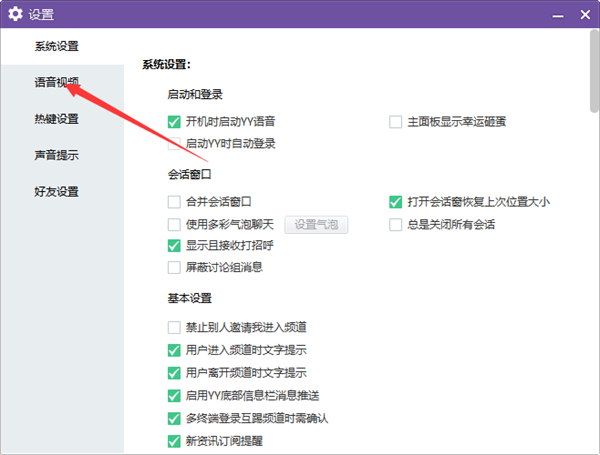Tick 主面板显示幸运砸蛋 checkbox
Viewport: 600px width, 455px height.
coord(395,122)
